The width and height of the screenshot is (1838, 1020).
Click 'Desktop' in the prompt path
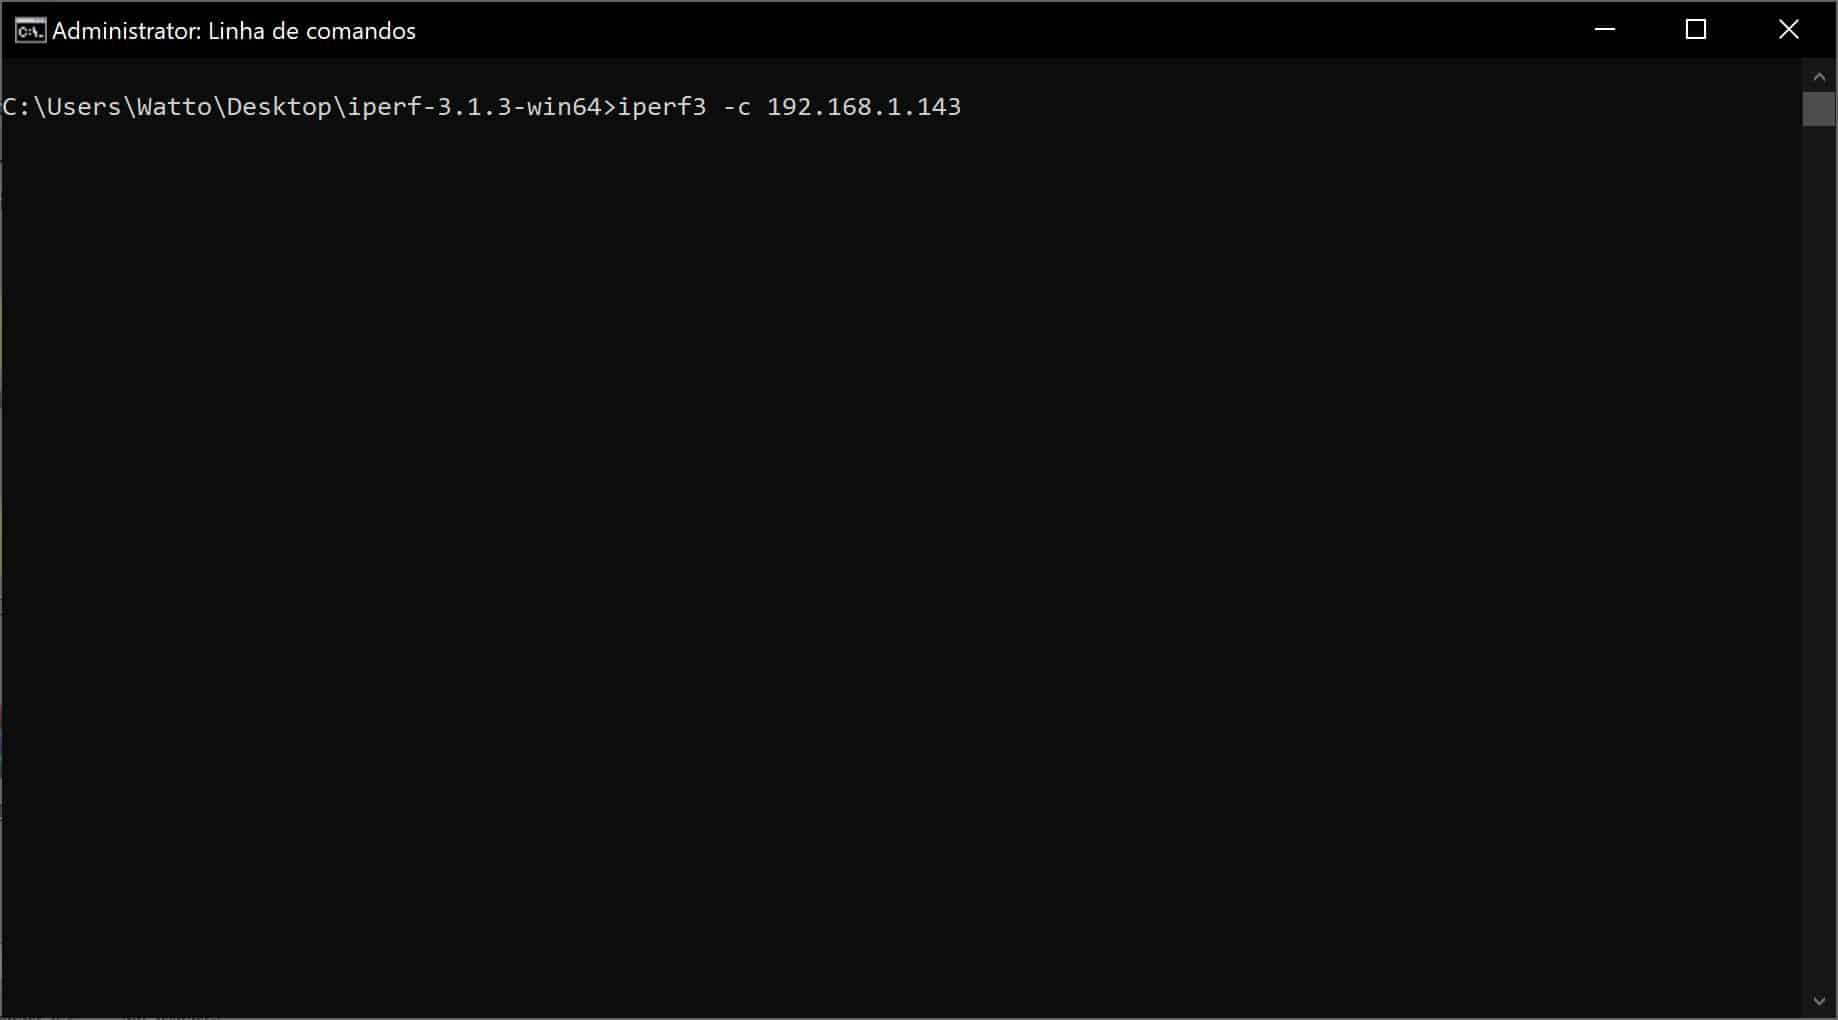click(x=279, y=107)
